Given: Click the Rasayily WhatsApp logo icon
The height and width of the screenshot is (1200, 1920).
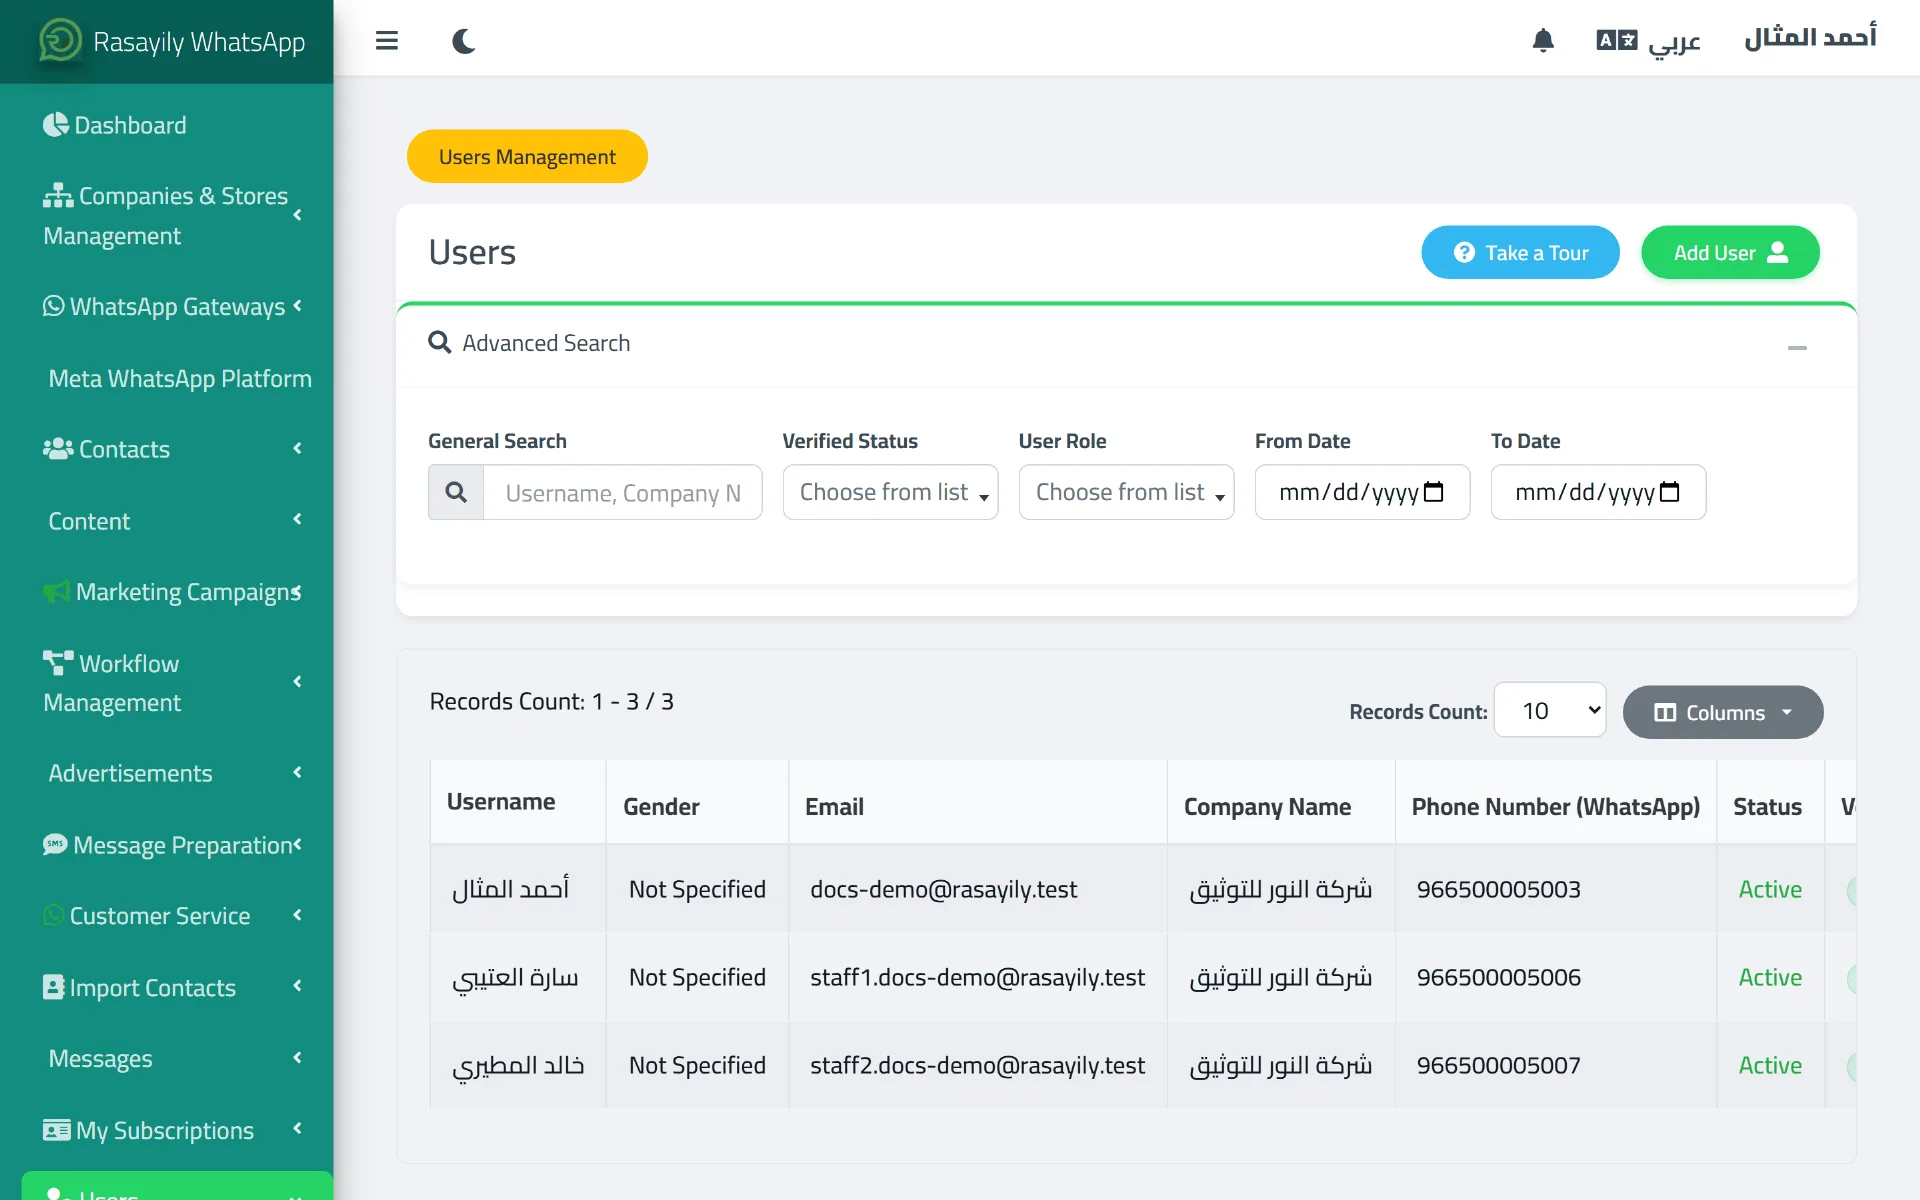Looking at the screenshot, I should click(x=60, y=41).
